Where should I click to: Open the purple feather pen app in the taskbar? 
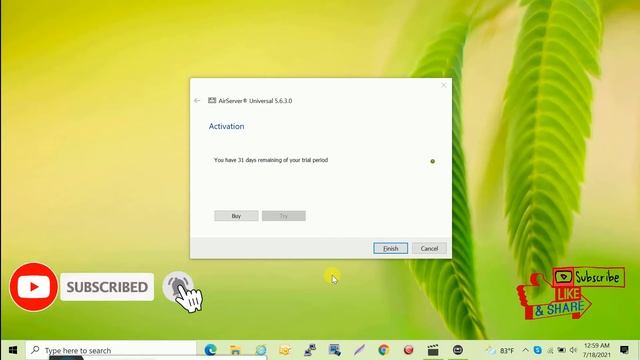[x=359, y=350]
